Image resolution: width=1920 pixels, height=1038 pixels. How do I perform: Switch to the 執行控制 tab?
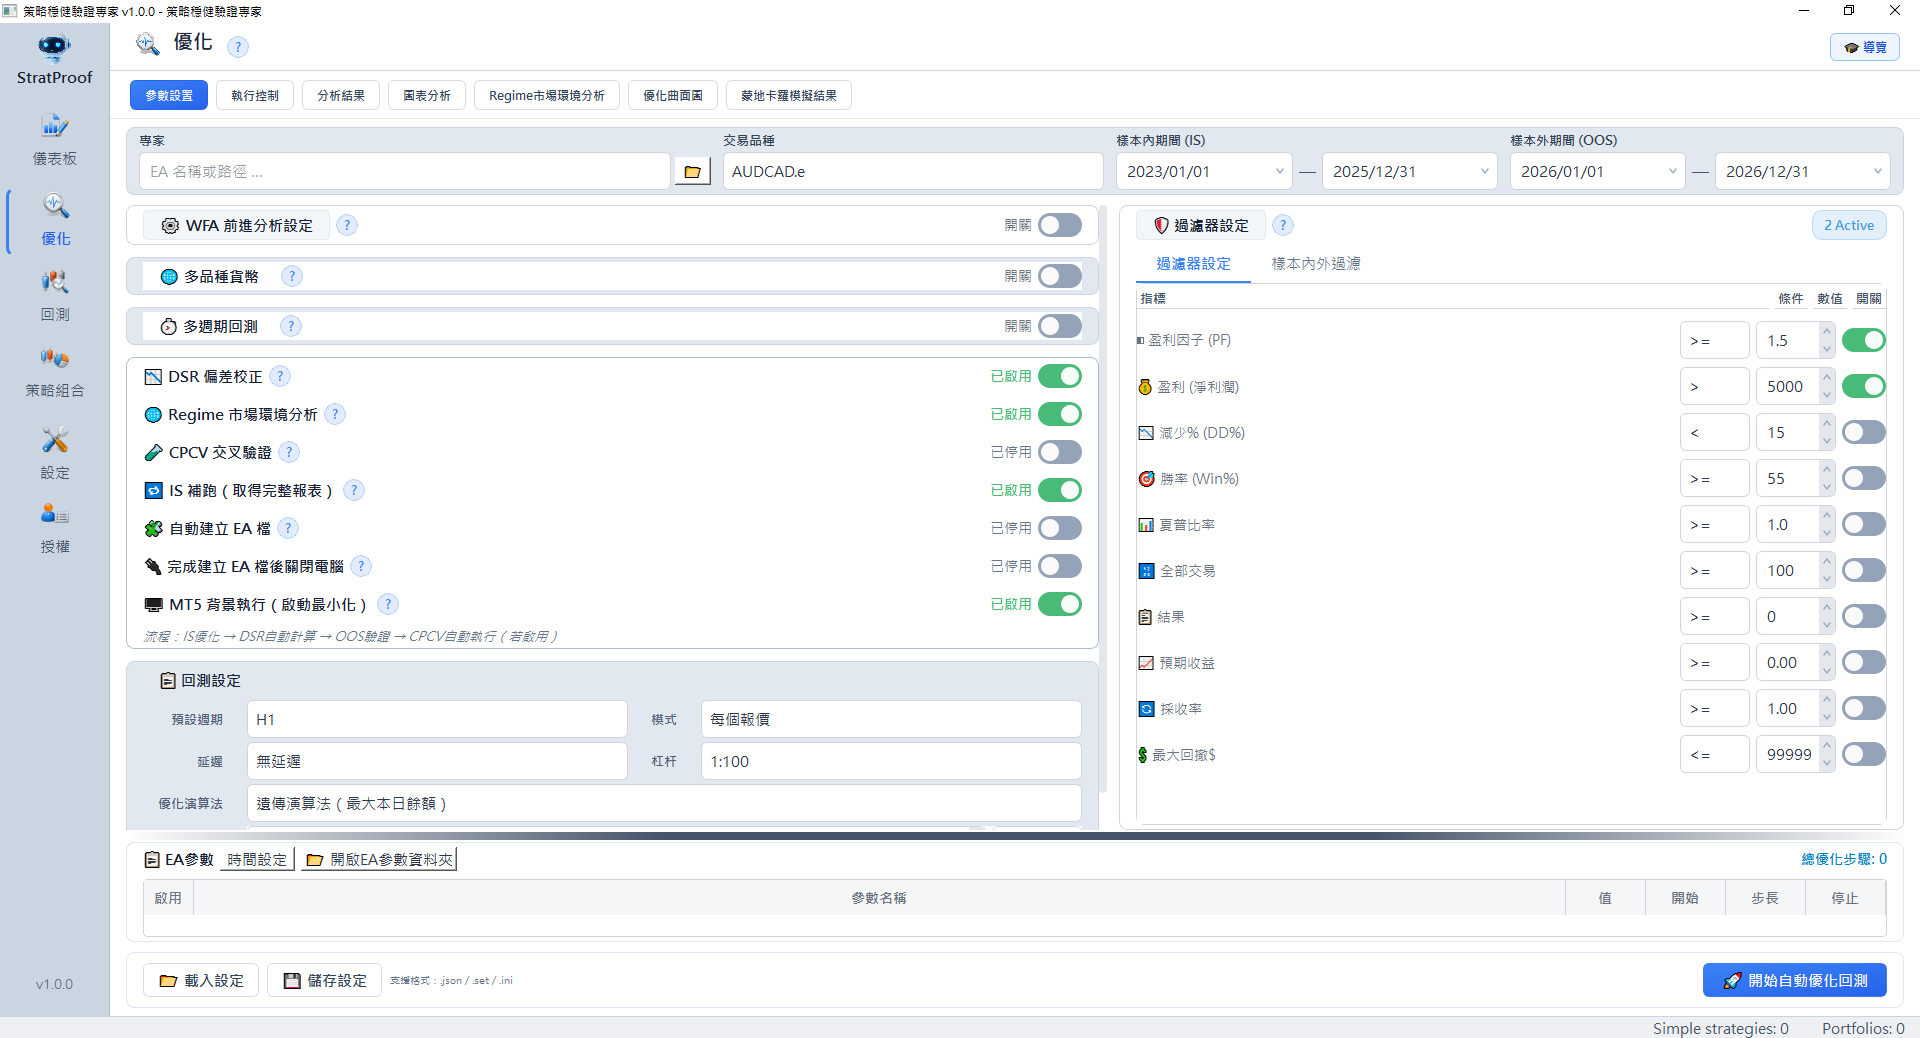pos(255,95)
